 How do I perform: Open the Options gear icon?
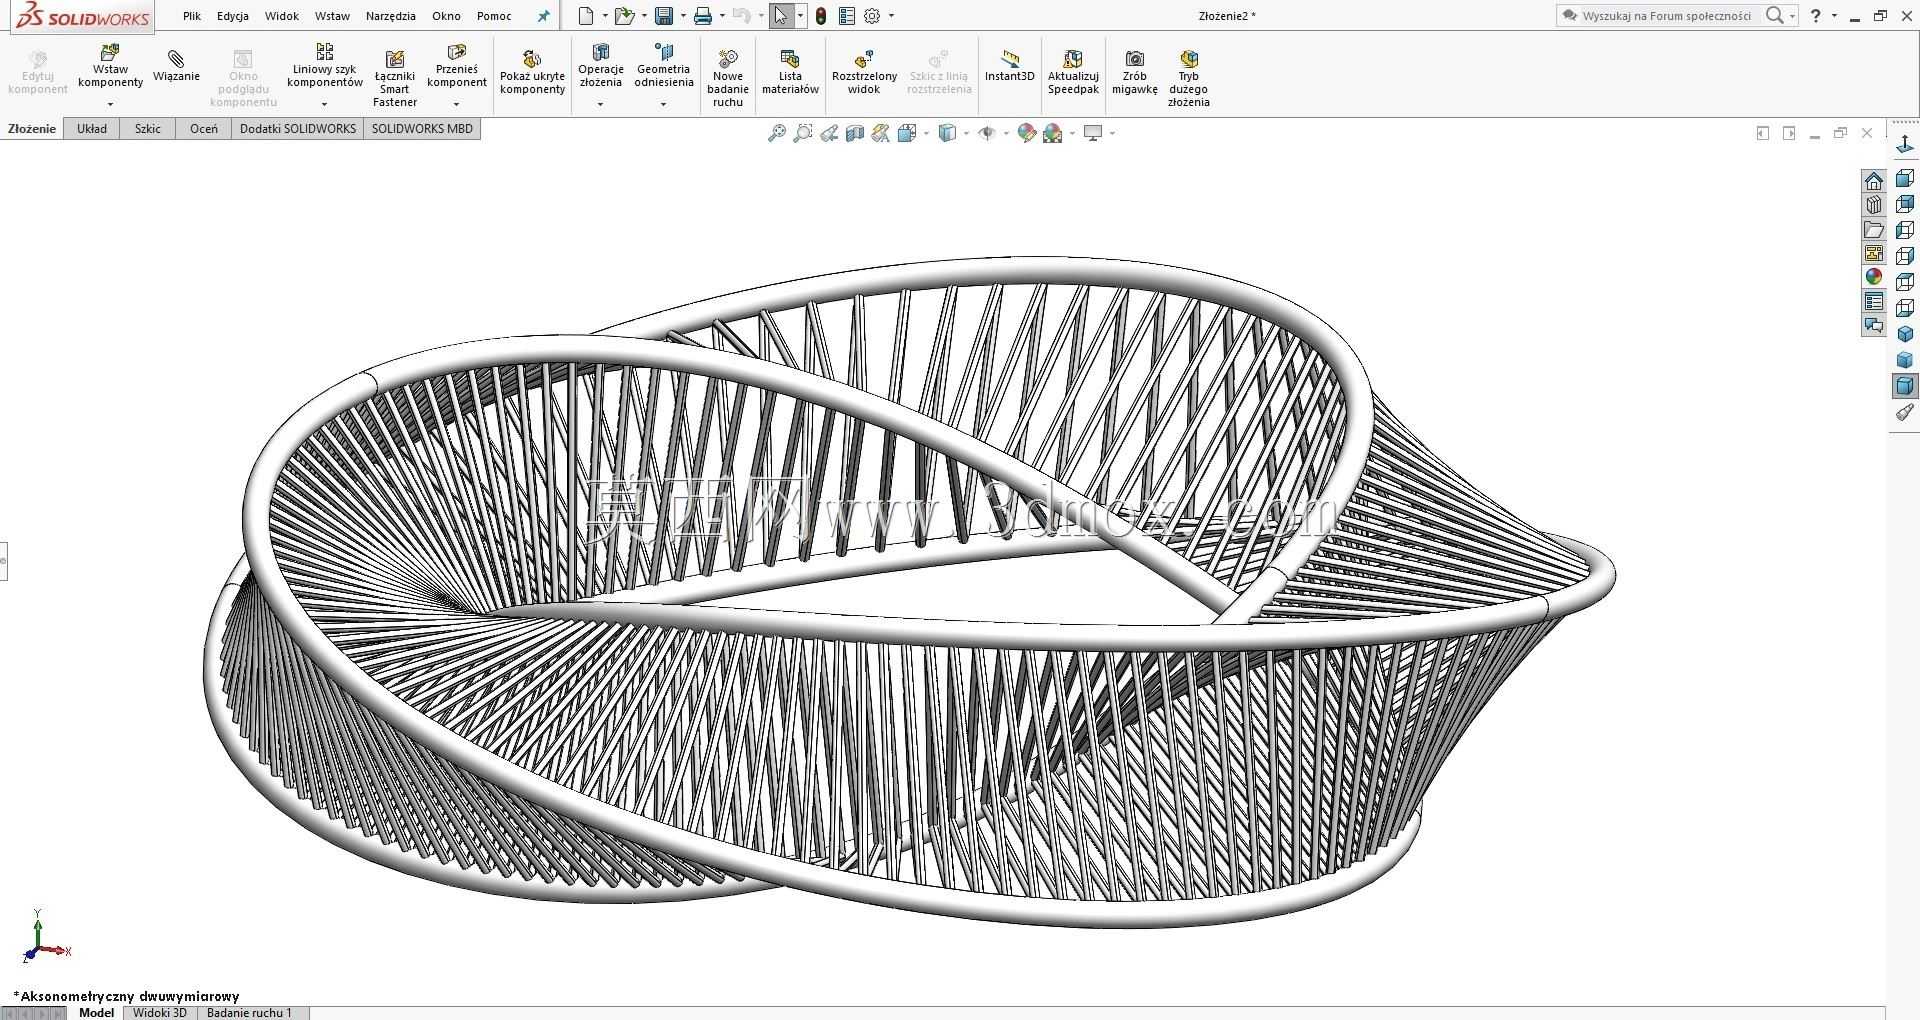click(872, 16)
